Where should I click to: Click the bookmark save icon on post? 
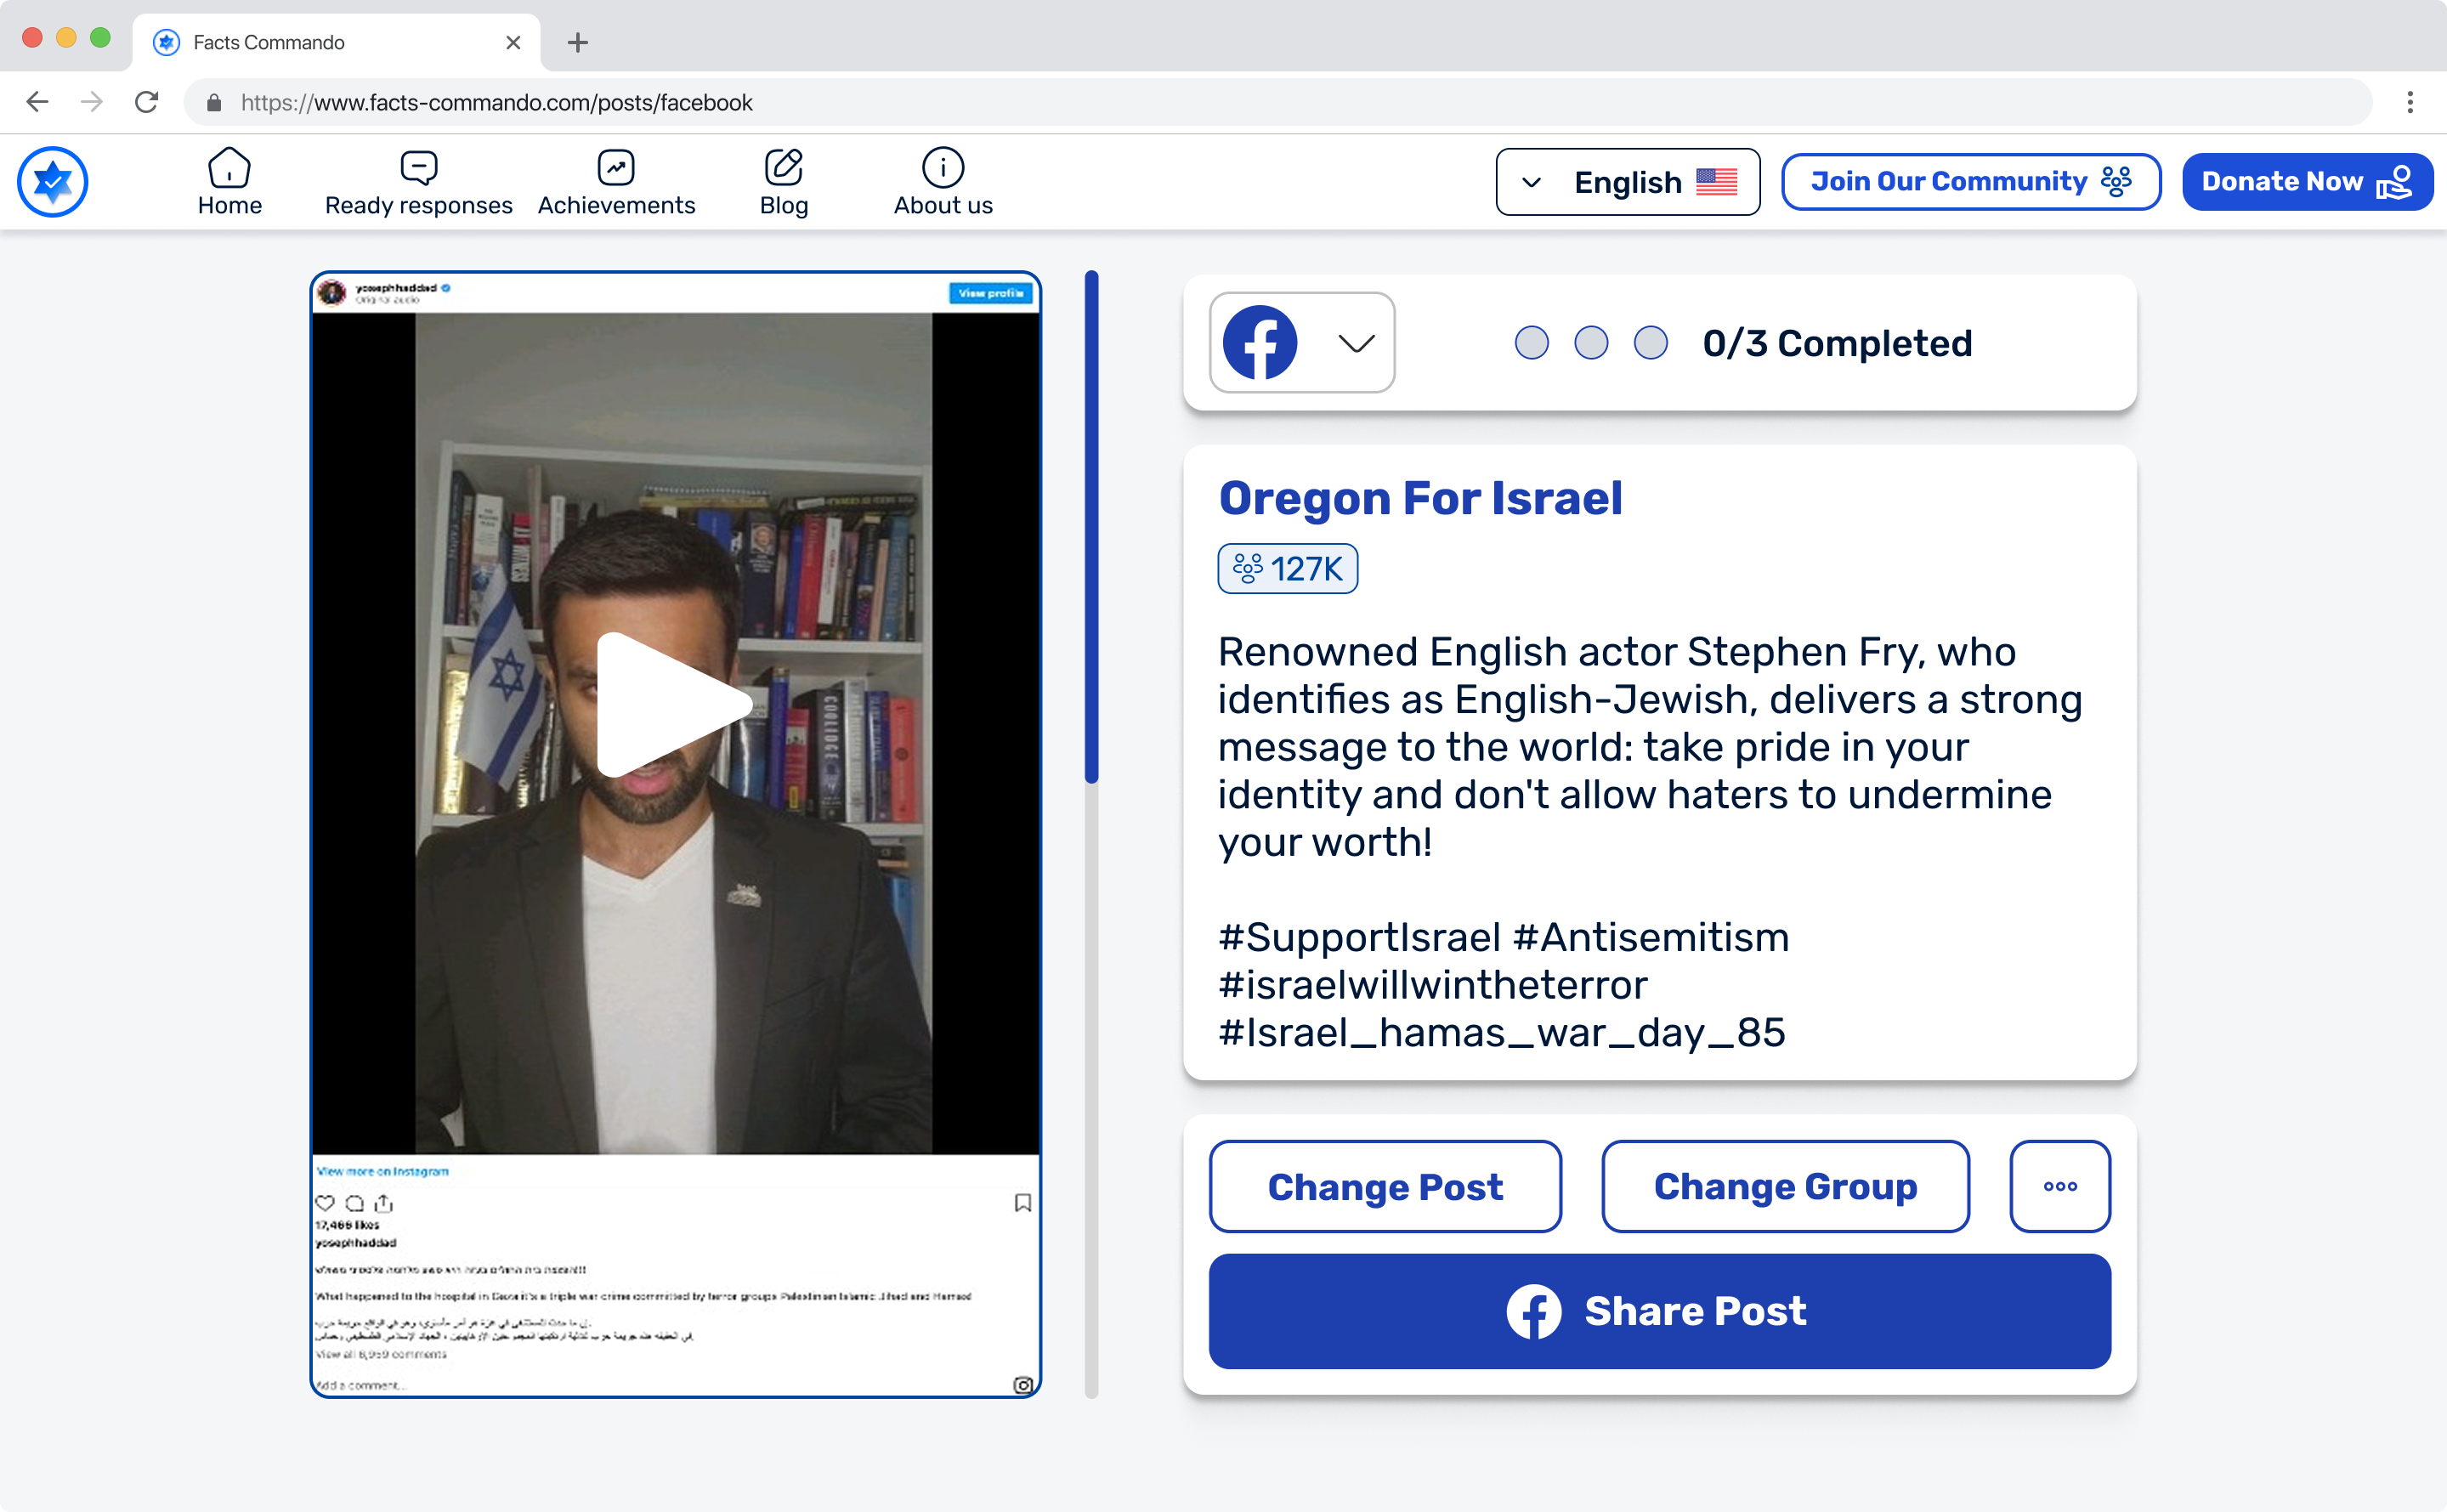click(x=1022, y=1202)
